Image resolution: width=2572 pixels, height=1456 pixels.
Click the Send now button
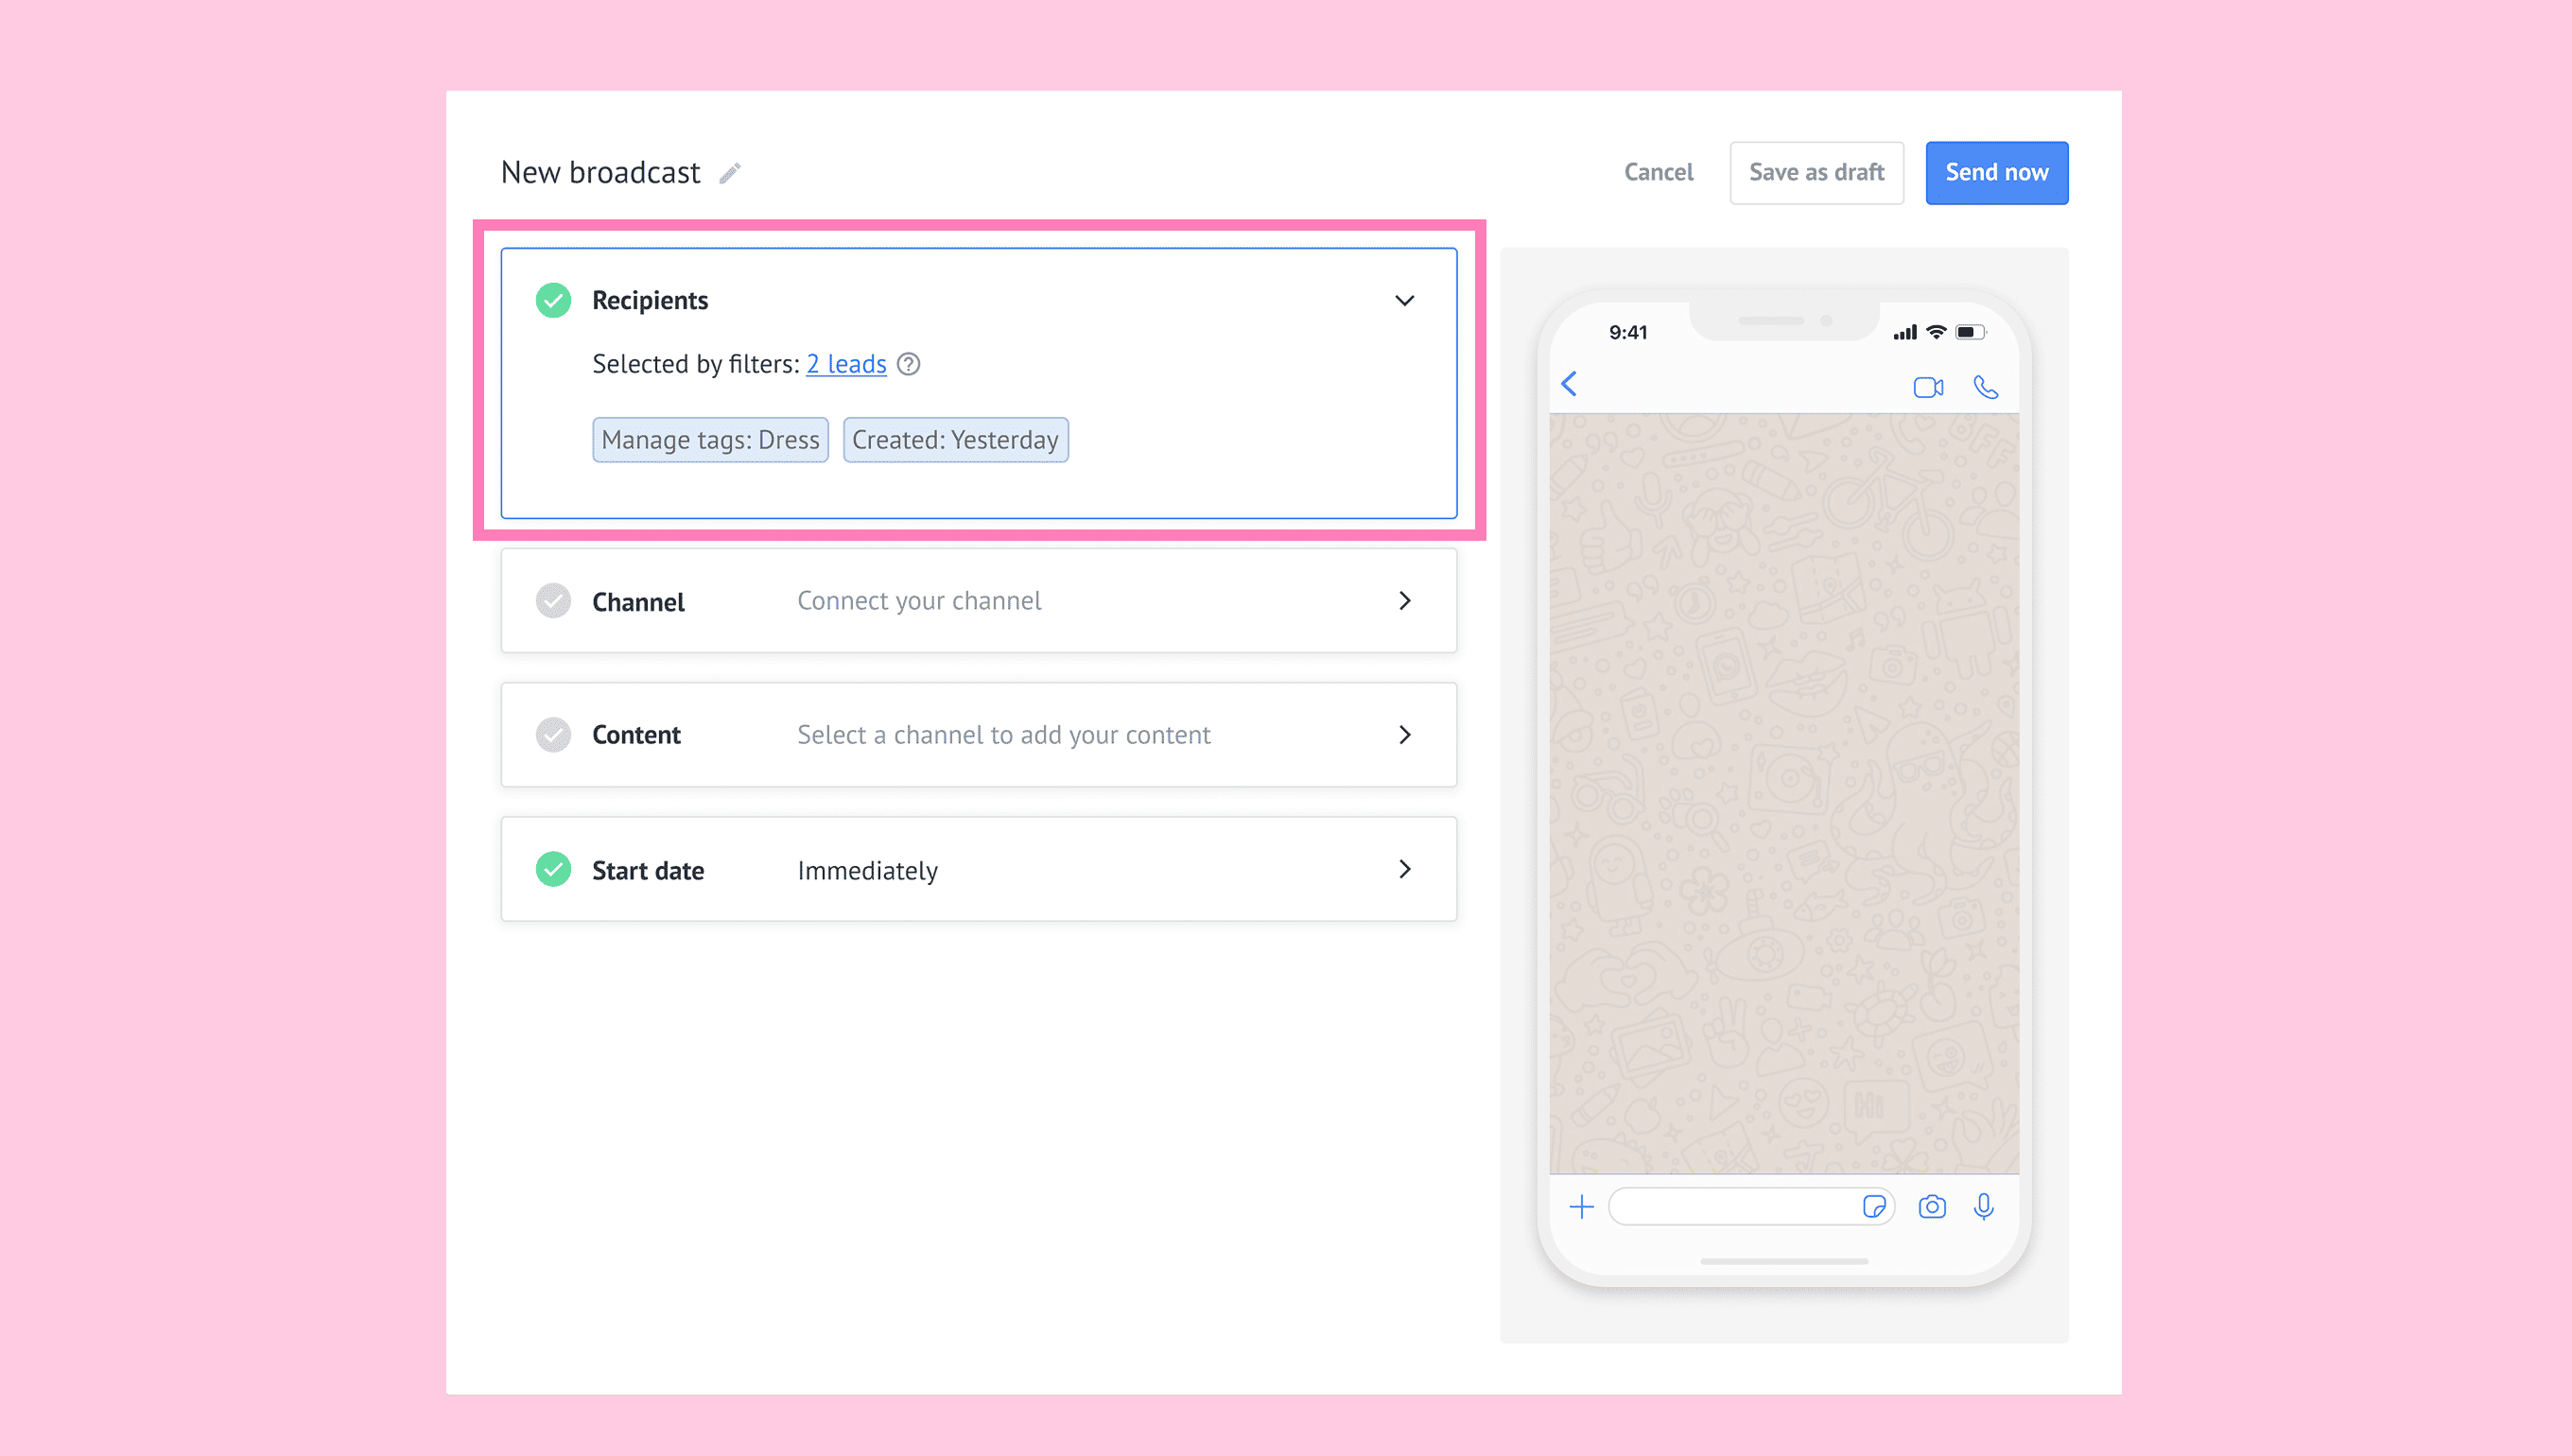[1997, 173]
